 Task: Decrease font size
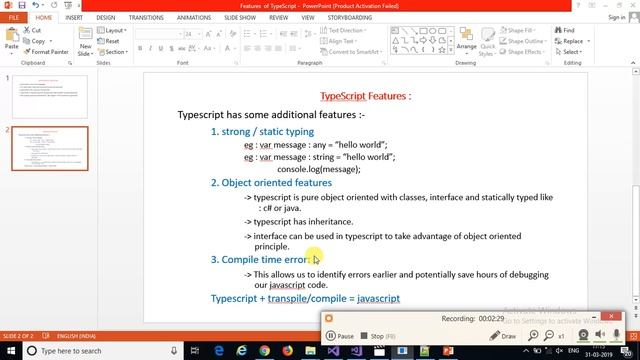point(219,34)
